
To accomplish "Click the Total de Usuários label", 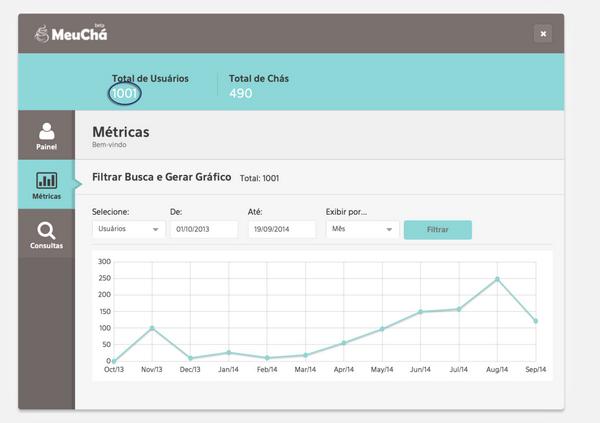I will pyautogui.click(x=150, y=78).
